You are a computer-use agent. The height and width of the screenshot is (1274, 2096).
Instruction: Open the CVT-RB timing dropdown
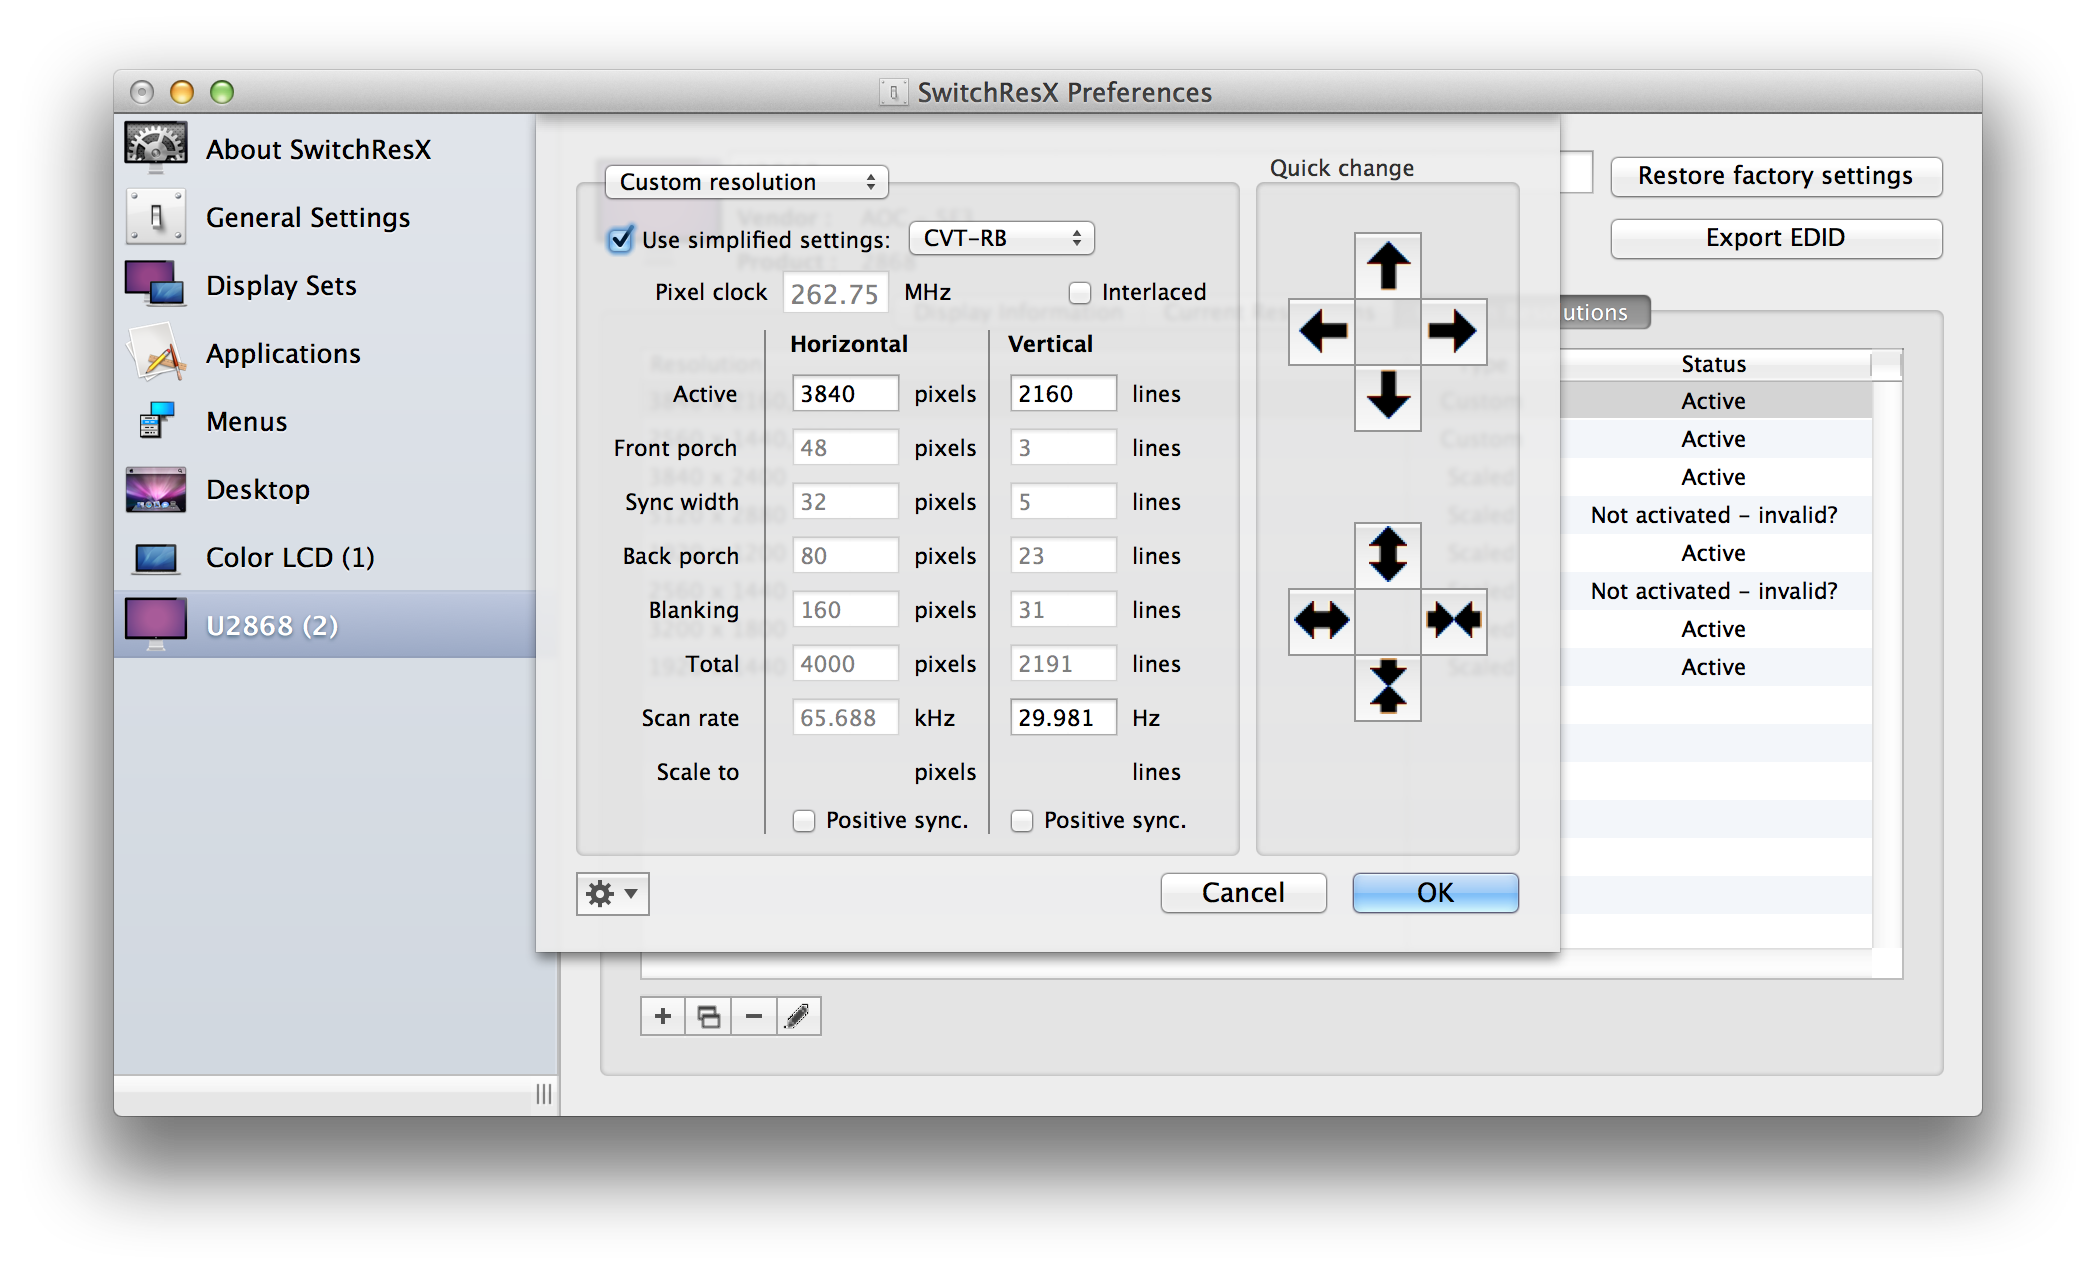[1001, 238]
